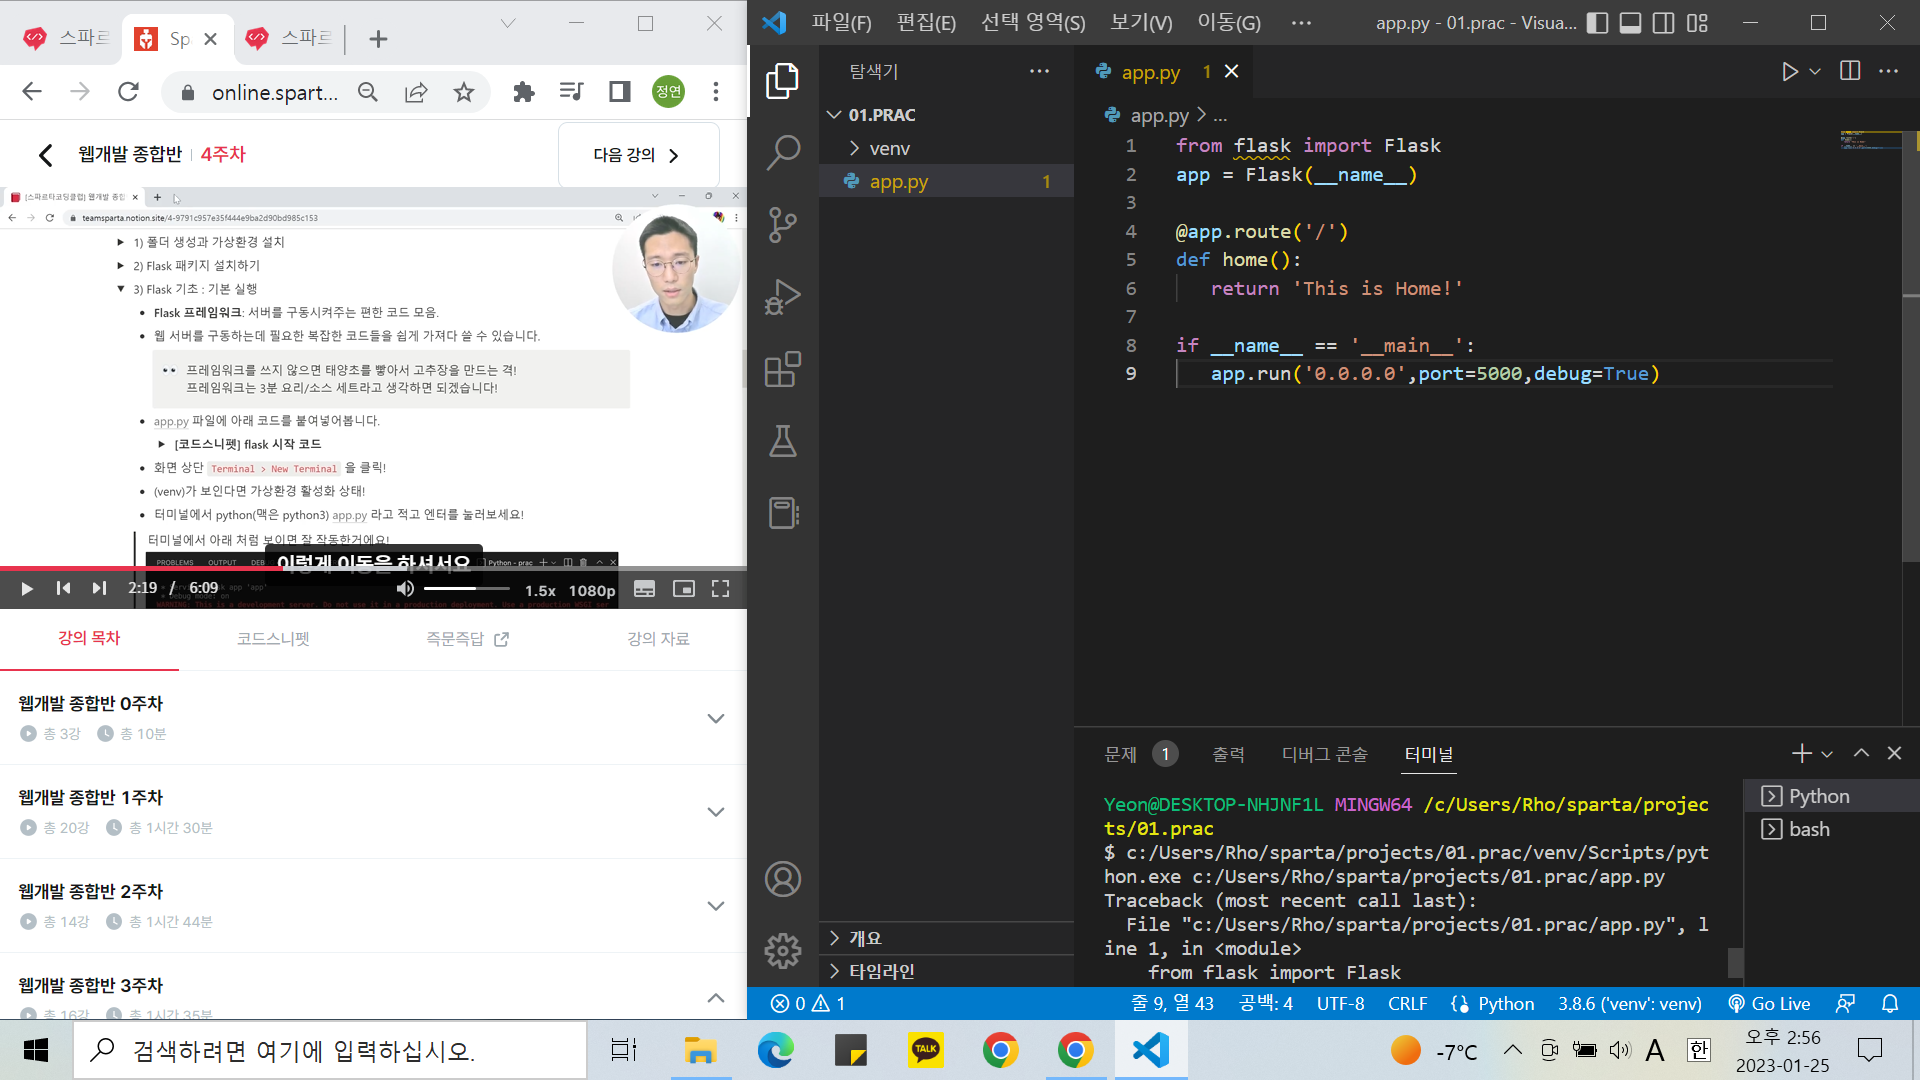Viewport: 1920px width, 1080px height.
Task: Open the 편집(E) menu
Action: 926,23
